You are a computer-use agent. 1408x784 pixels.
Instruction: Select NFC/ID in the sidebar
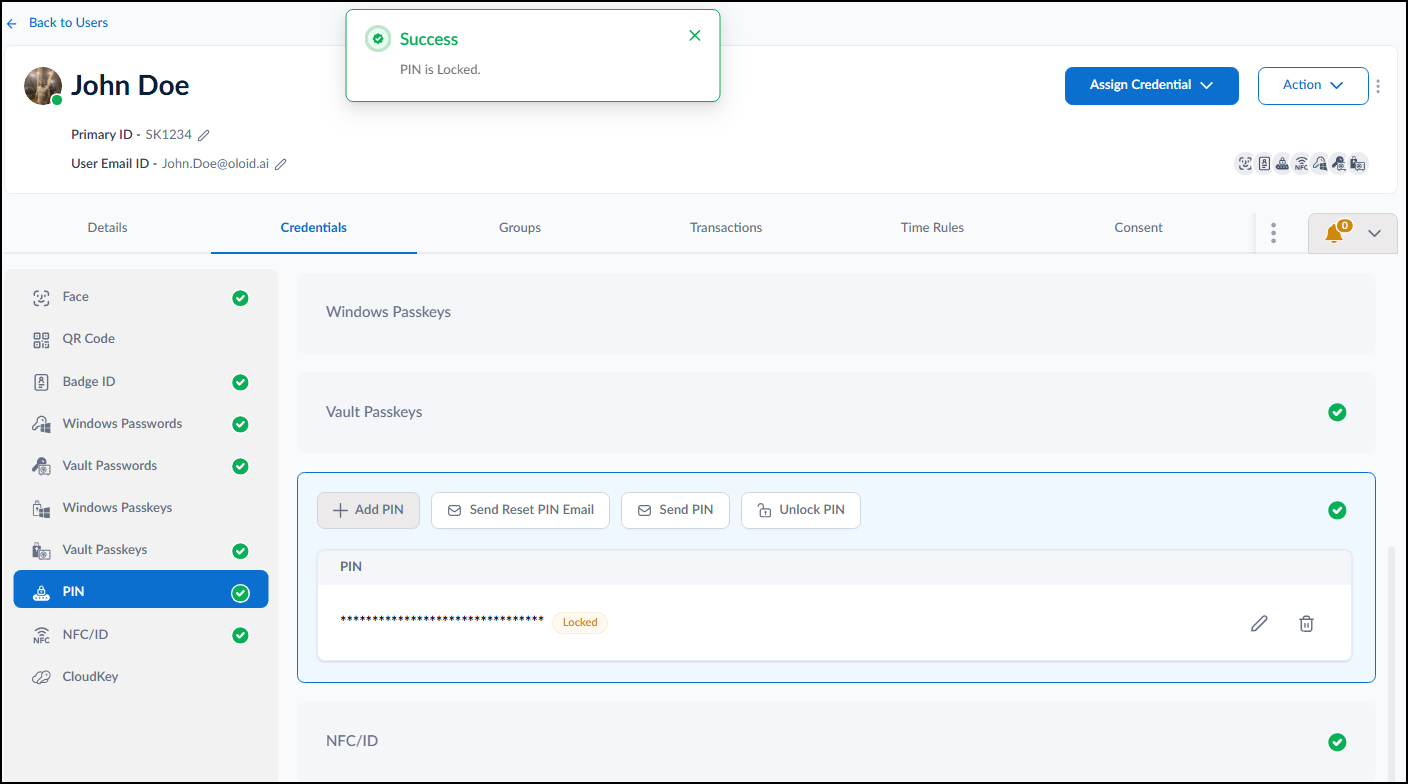(x=141, y=635)
